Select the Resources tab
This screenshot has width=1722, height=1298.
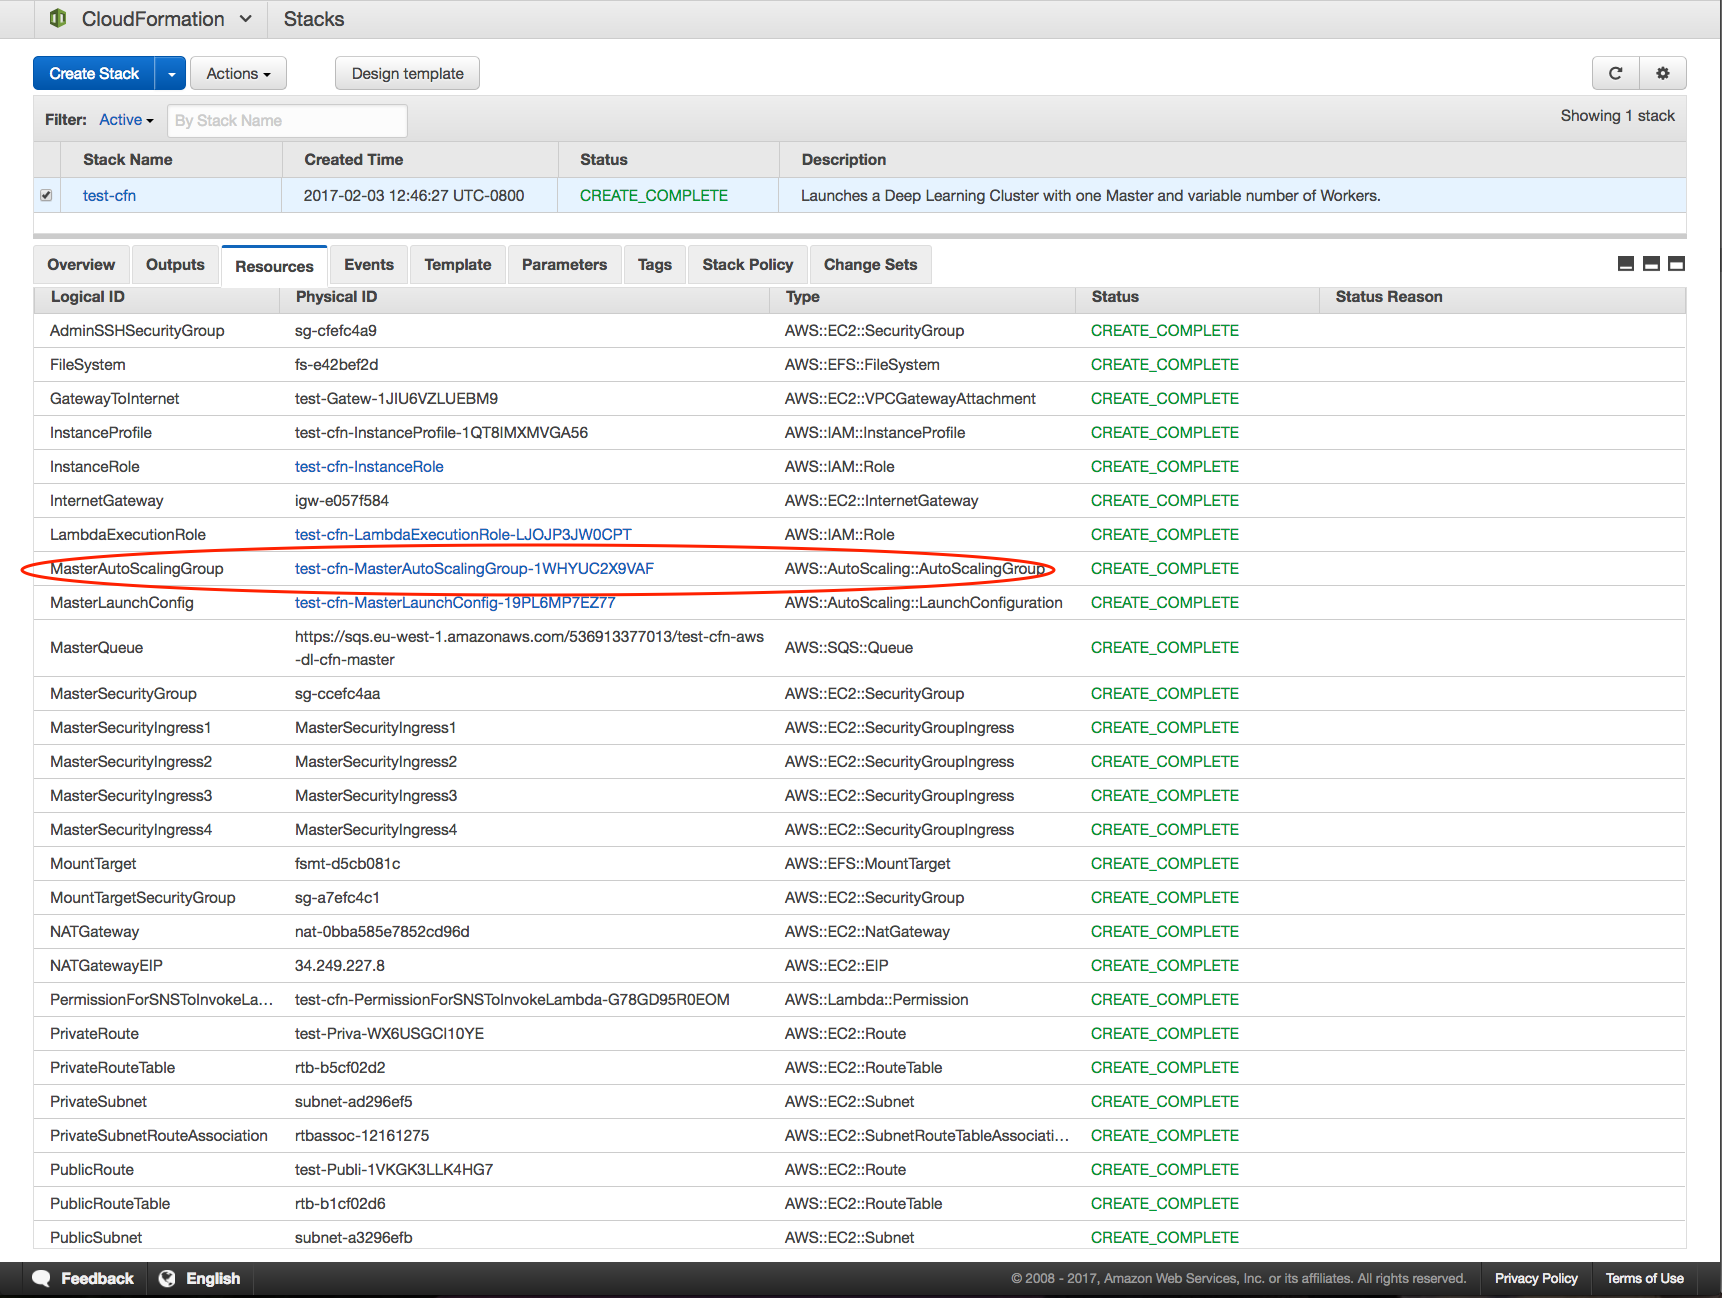tap(274, 266)
